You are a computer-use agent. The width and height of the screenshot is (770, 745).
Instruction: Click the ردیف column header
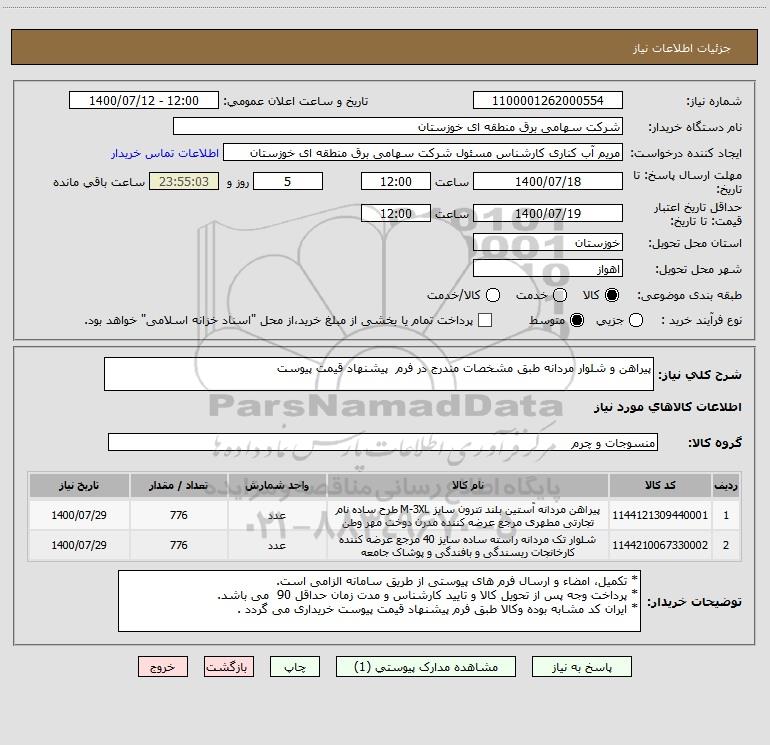[x=726, y=485]
